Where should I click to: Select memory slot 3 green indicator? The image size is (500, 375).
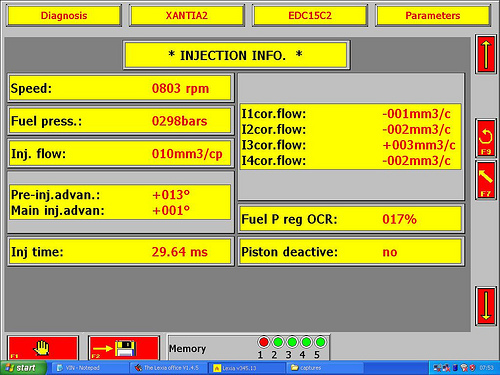tap(292, 342)
